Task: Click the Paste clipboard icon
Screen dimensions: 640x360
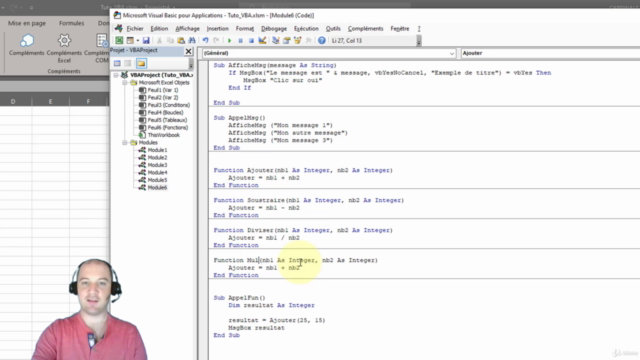Action: (181, 40)
